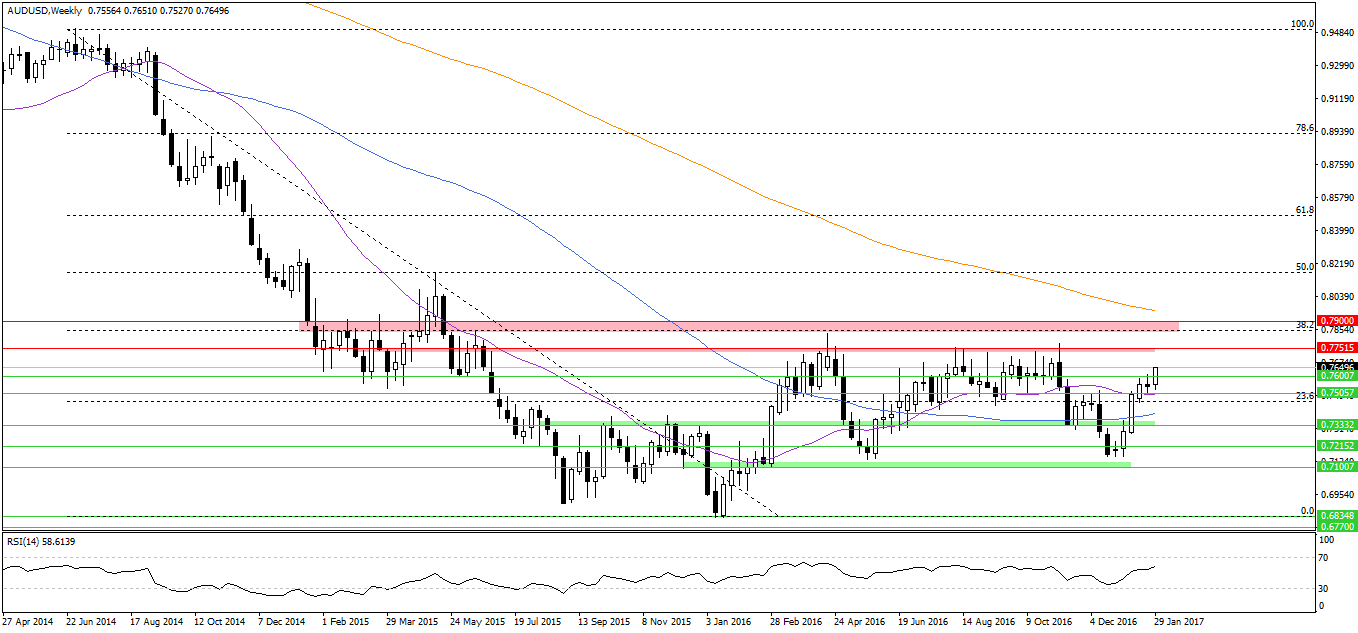Select the red 0.79000 price label
The width and height of the screenshot is (1358, 633).
[1337, 322]
